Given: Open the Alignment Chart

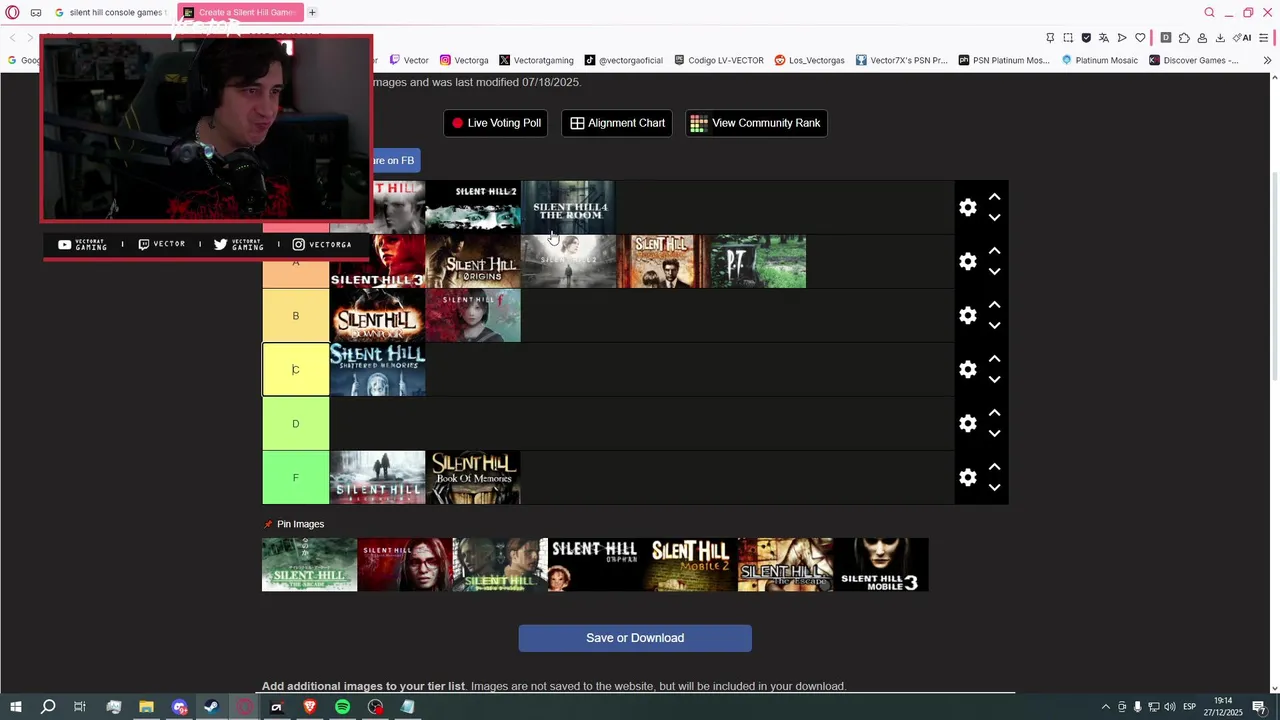Looking at the screenshot, I should tap(617, 123).
